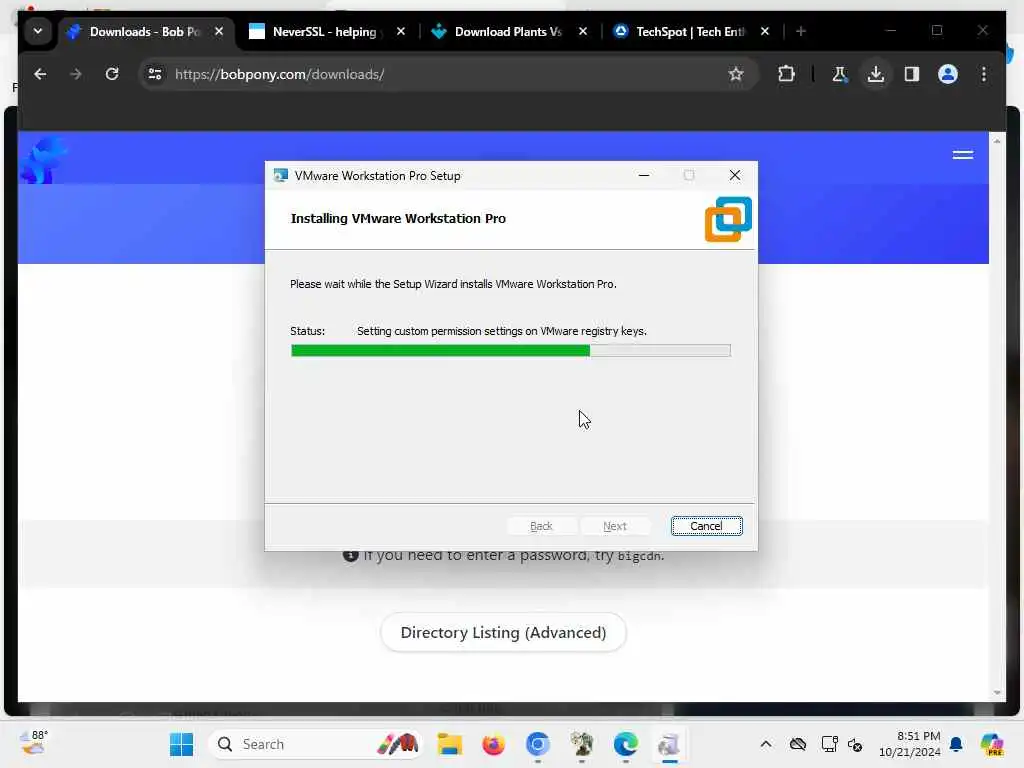Click Cancel in VMware Setup dialog

point(706,526)
